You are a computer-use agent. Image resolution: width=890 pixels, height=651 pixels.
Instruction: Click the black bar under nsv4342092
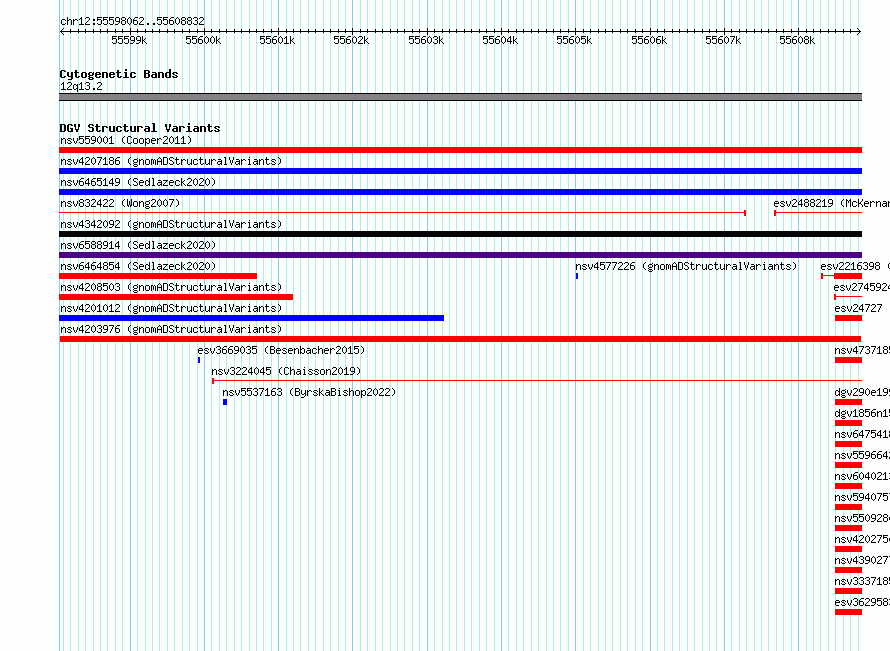(x=460, y=234)
